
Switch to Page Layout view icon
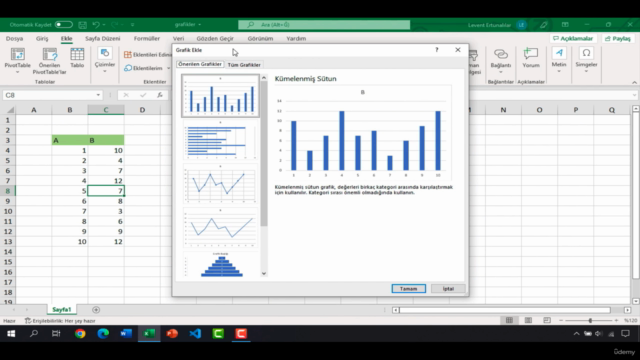point(528,320)
